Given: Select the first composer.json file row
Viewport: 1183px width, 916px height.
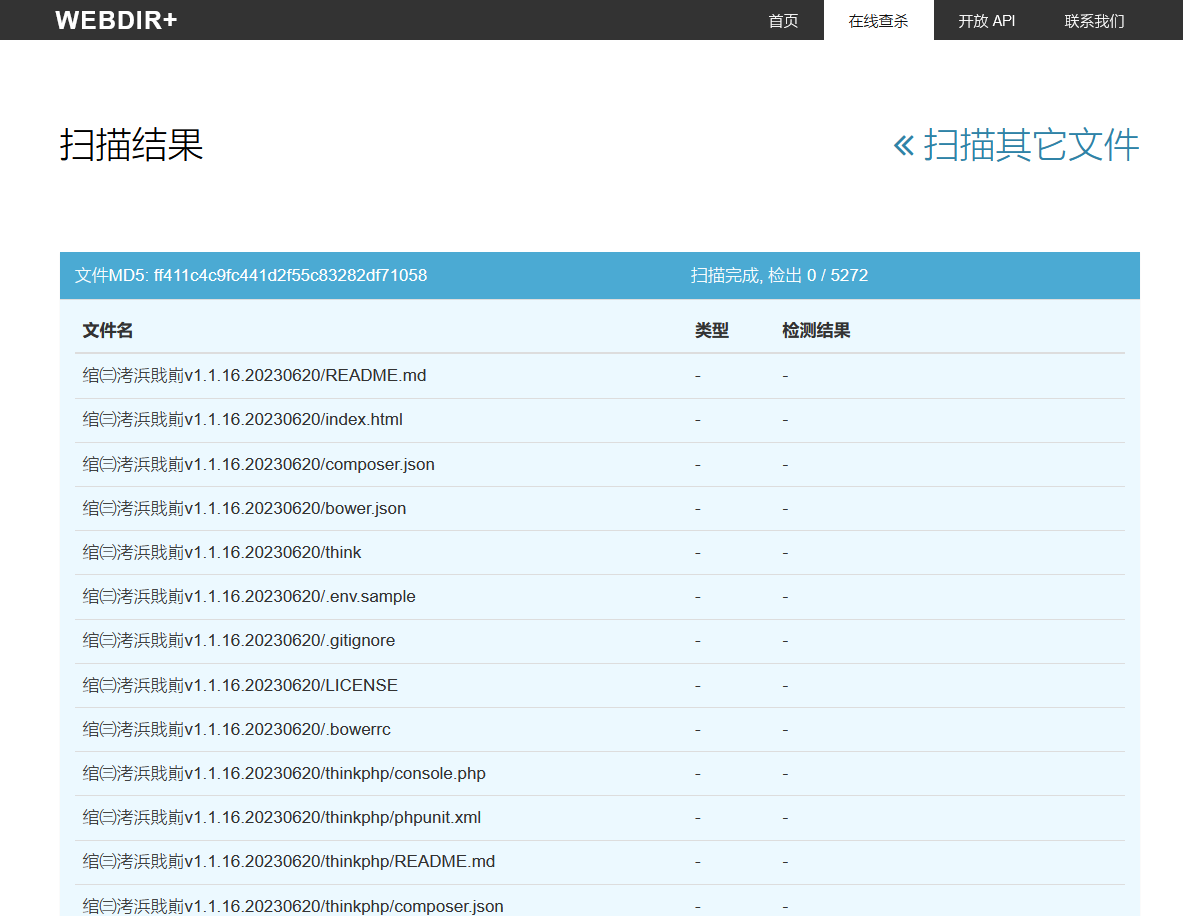Looking at the screenshot, I should pyautogui.click(x=258, y=464).
